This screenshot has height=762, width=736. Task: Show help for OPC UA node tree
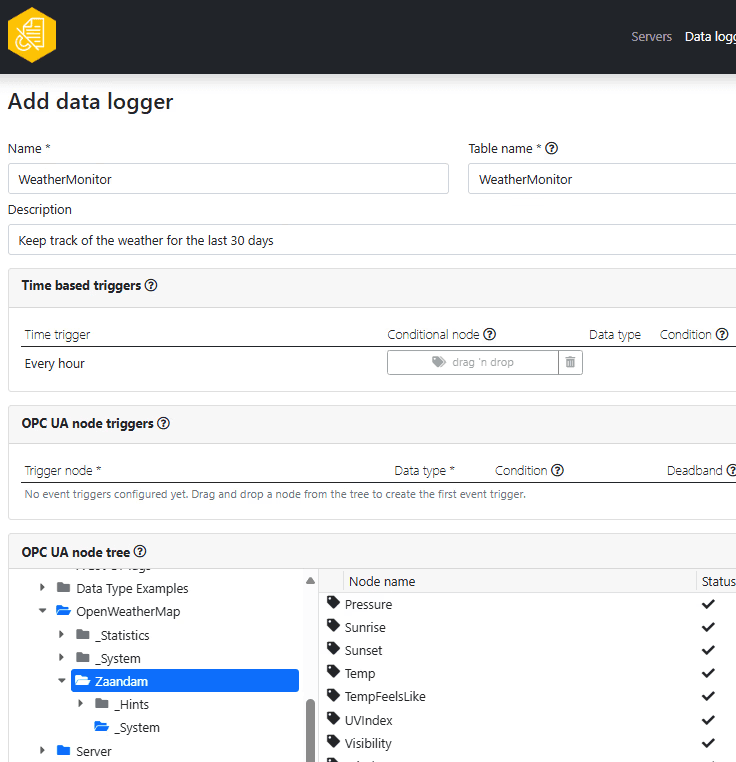(x=140, y=552)
